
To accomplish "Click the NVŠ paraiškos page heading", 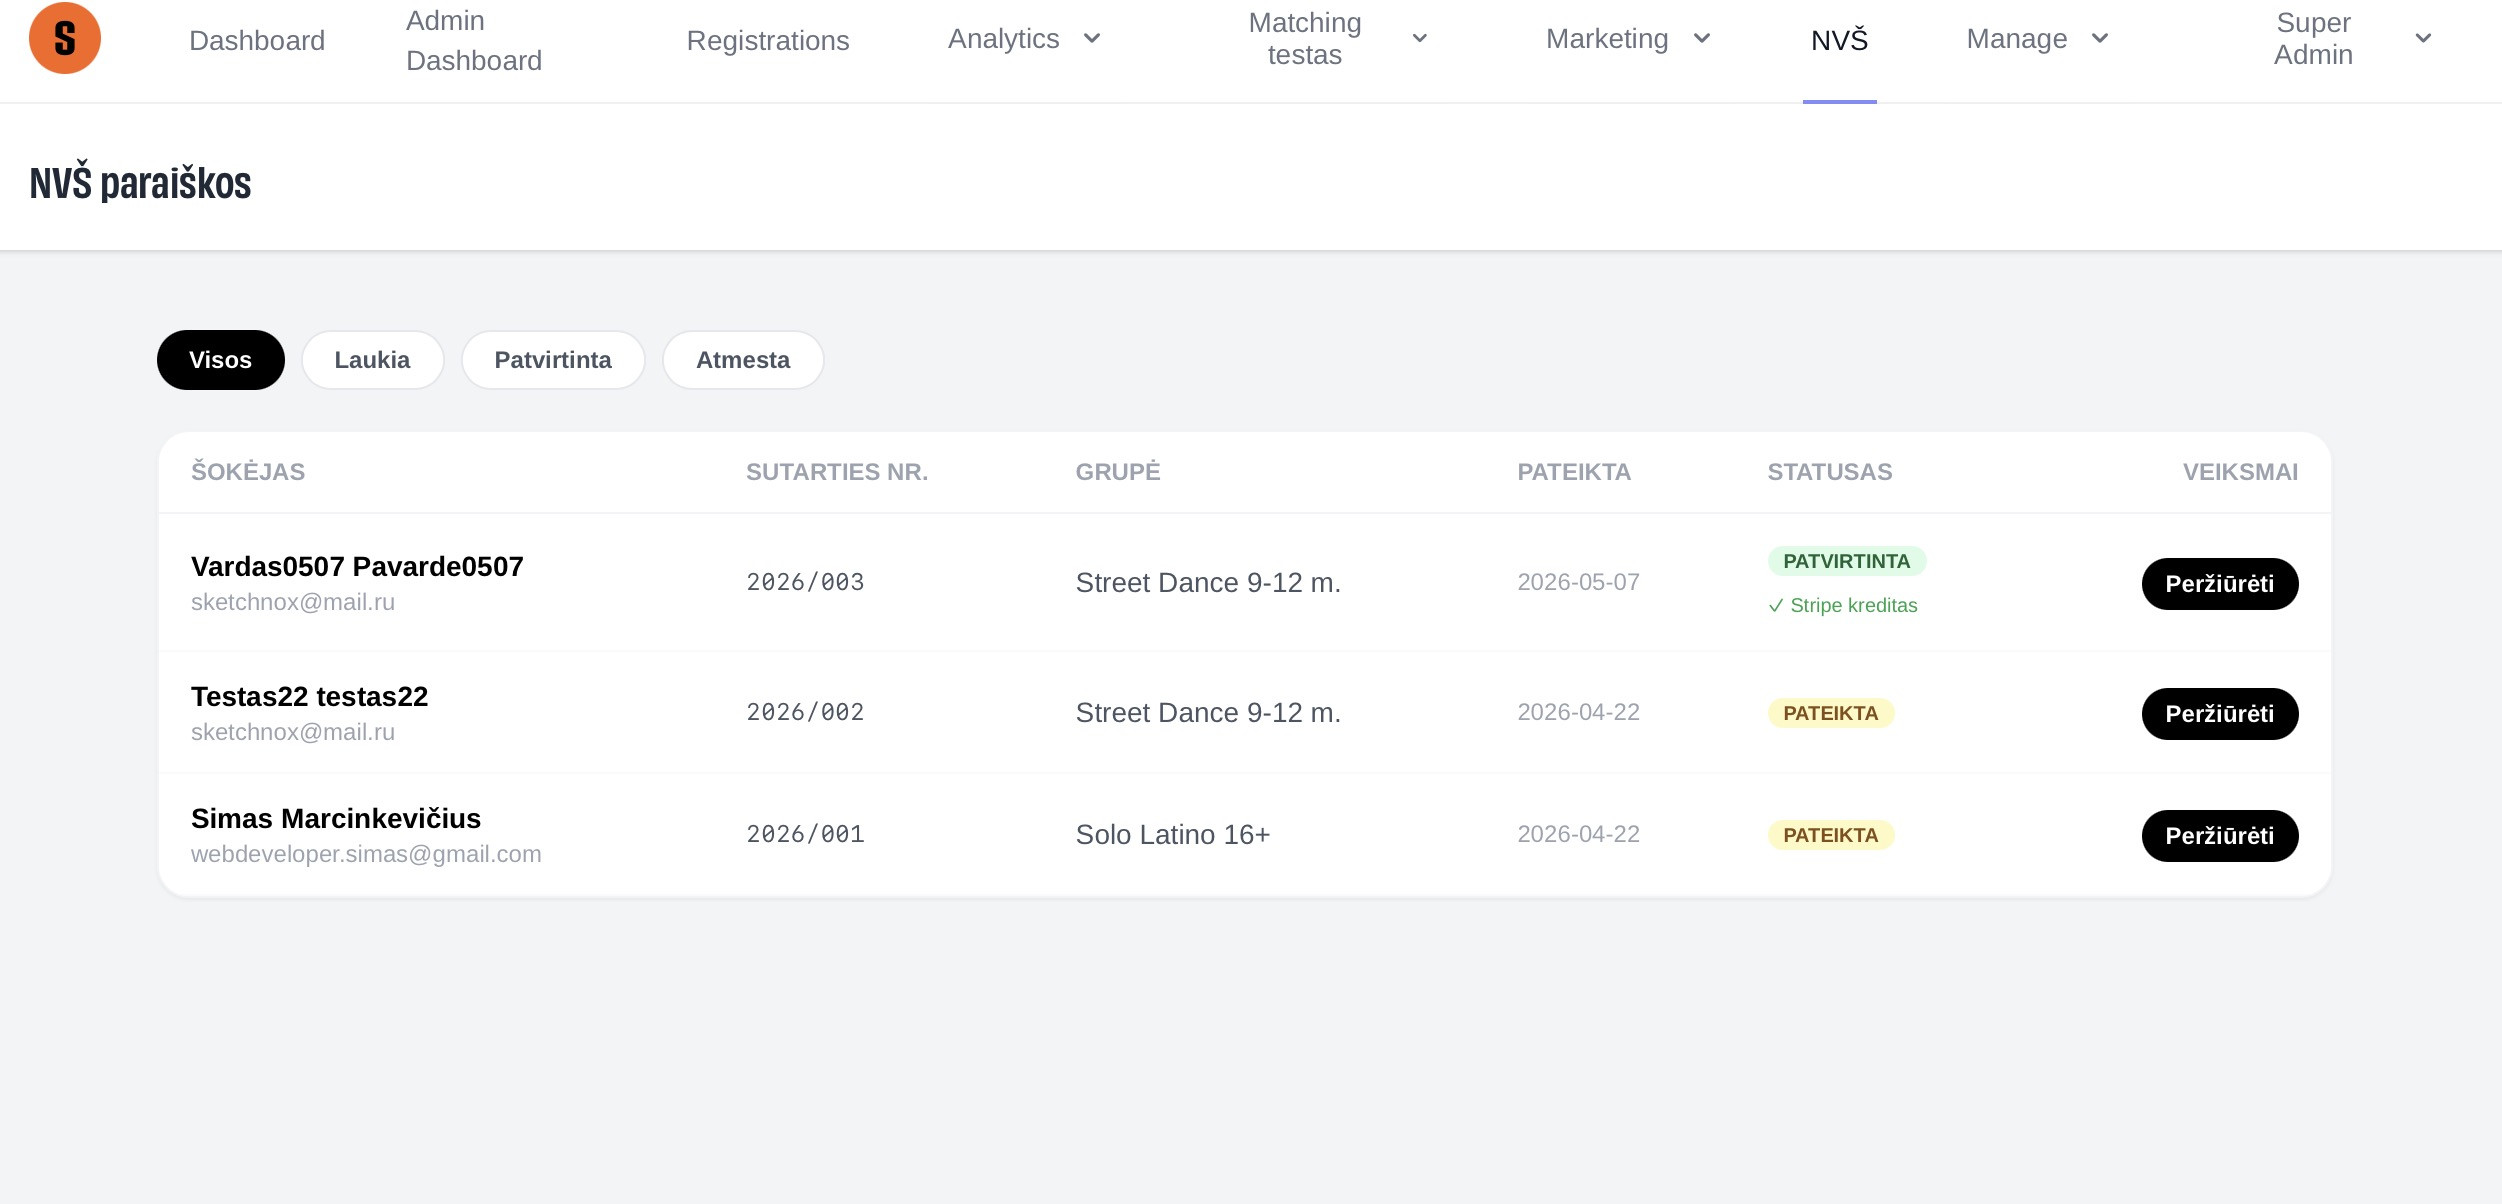I will click(x=140, y=183).
